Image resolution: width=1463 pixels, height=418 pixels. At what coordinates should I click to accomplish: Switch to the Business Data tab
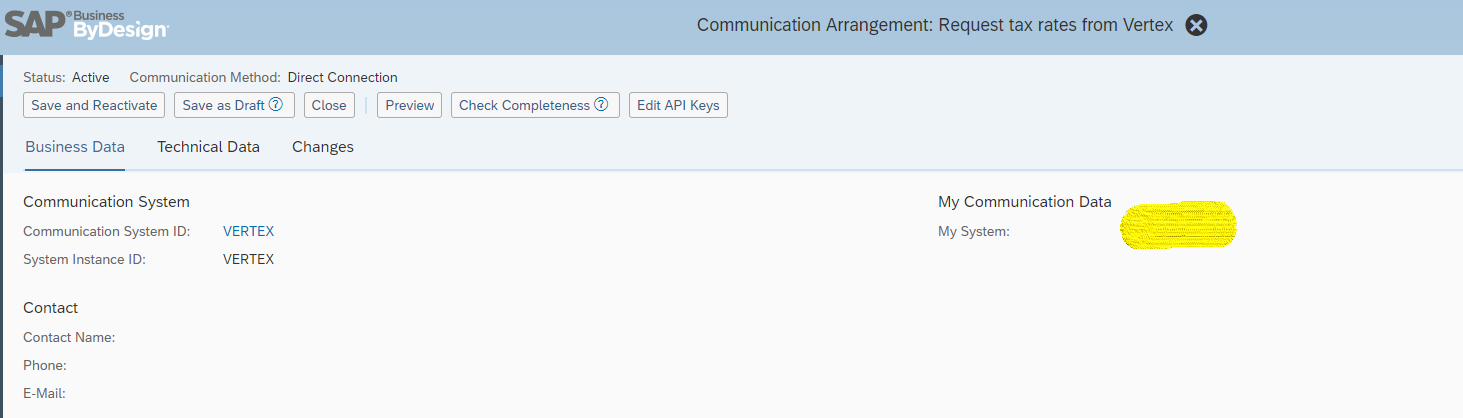tap(75, 147)
